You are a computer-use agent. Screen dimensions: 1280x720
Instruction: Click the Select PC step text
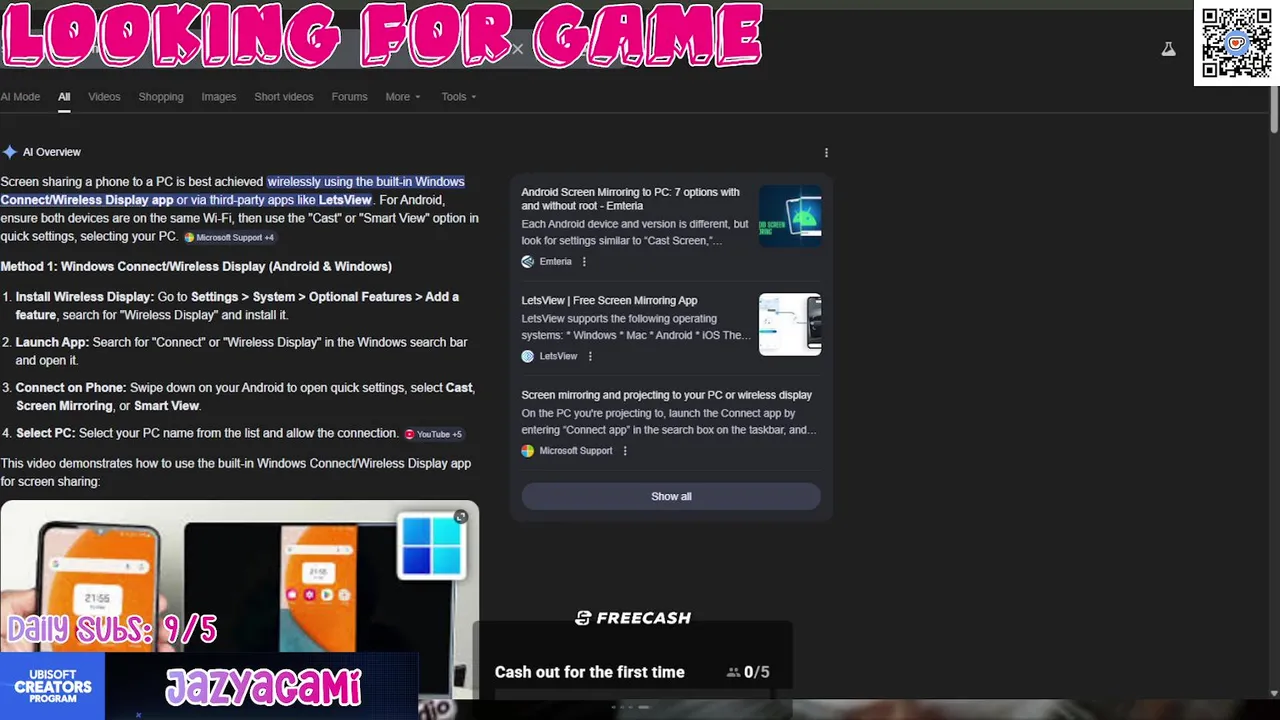pos(207,433)
